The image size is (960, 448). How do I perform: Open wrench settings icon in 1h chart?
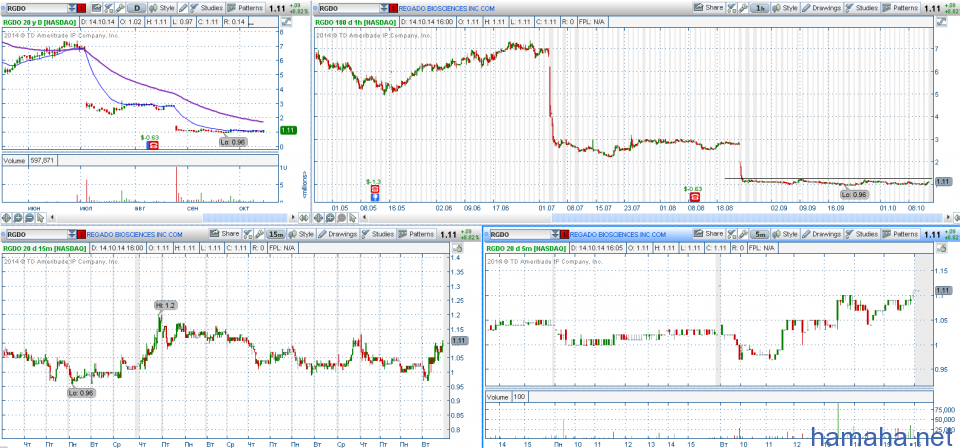[x=743, y=8]
